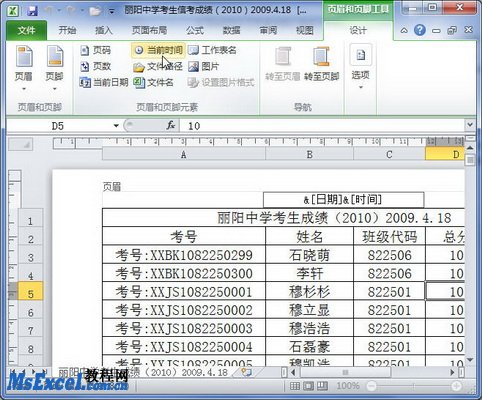Viewport: 482px width, 400px height.
Task: Expand the formula bar with right arrow
Action: click(470, 125)
